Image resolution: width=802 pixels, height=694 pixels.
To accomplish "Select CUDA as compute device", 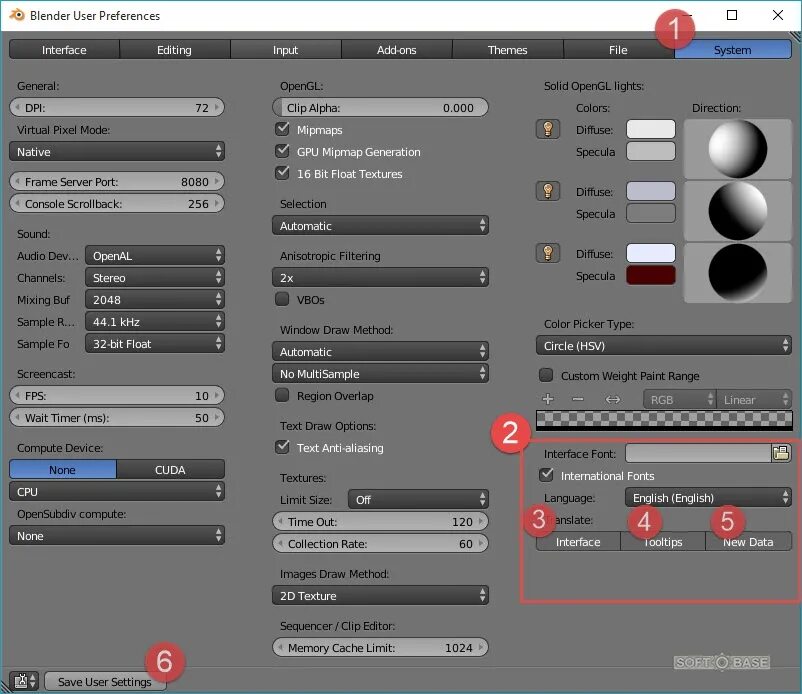I will [170, 469].
